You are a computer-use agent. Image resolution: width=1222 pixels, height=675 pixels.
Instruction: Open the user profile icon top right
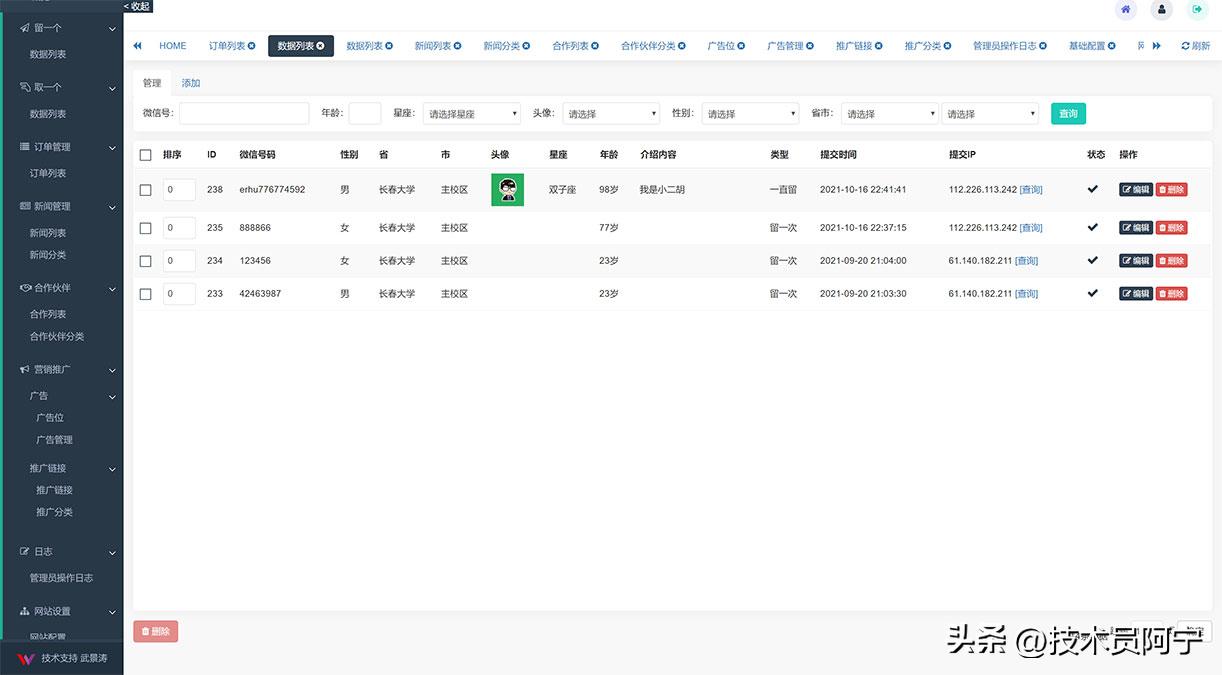click(x=1161, y=9)
